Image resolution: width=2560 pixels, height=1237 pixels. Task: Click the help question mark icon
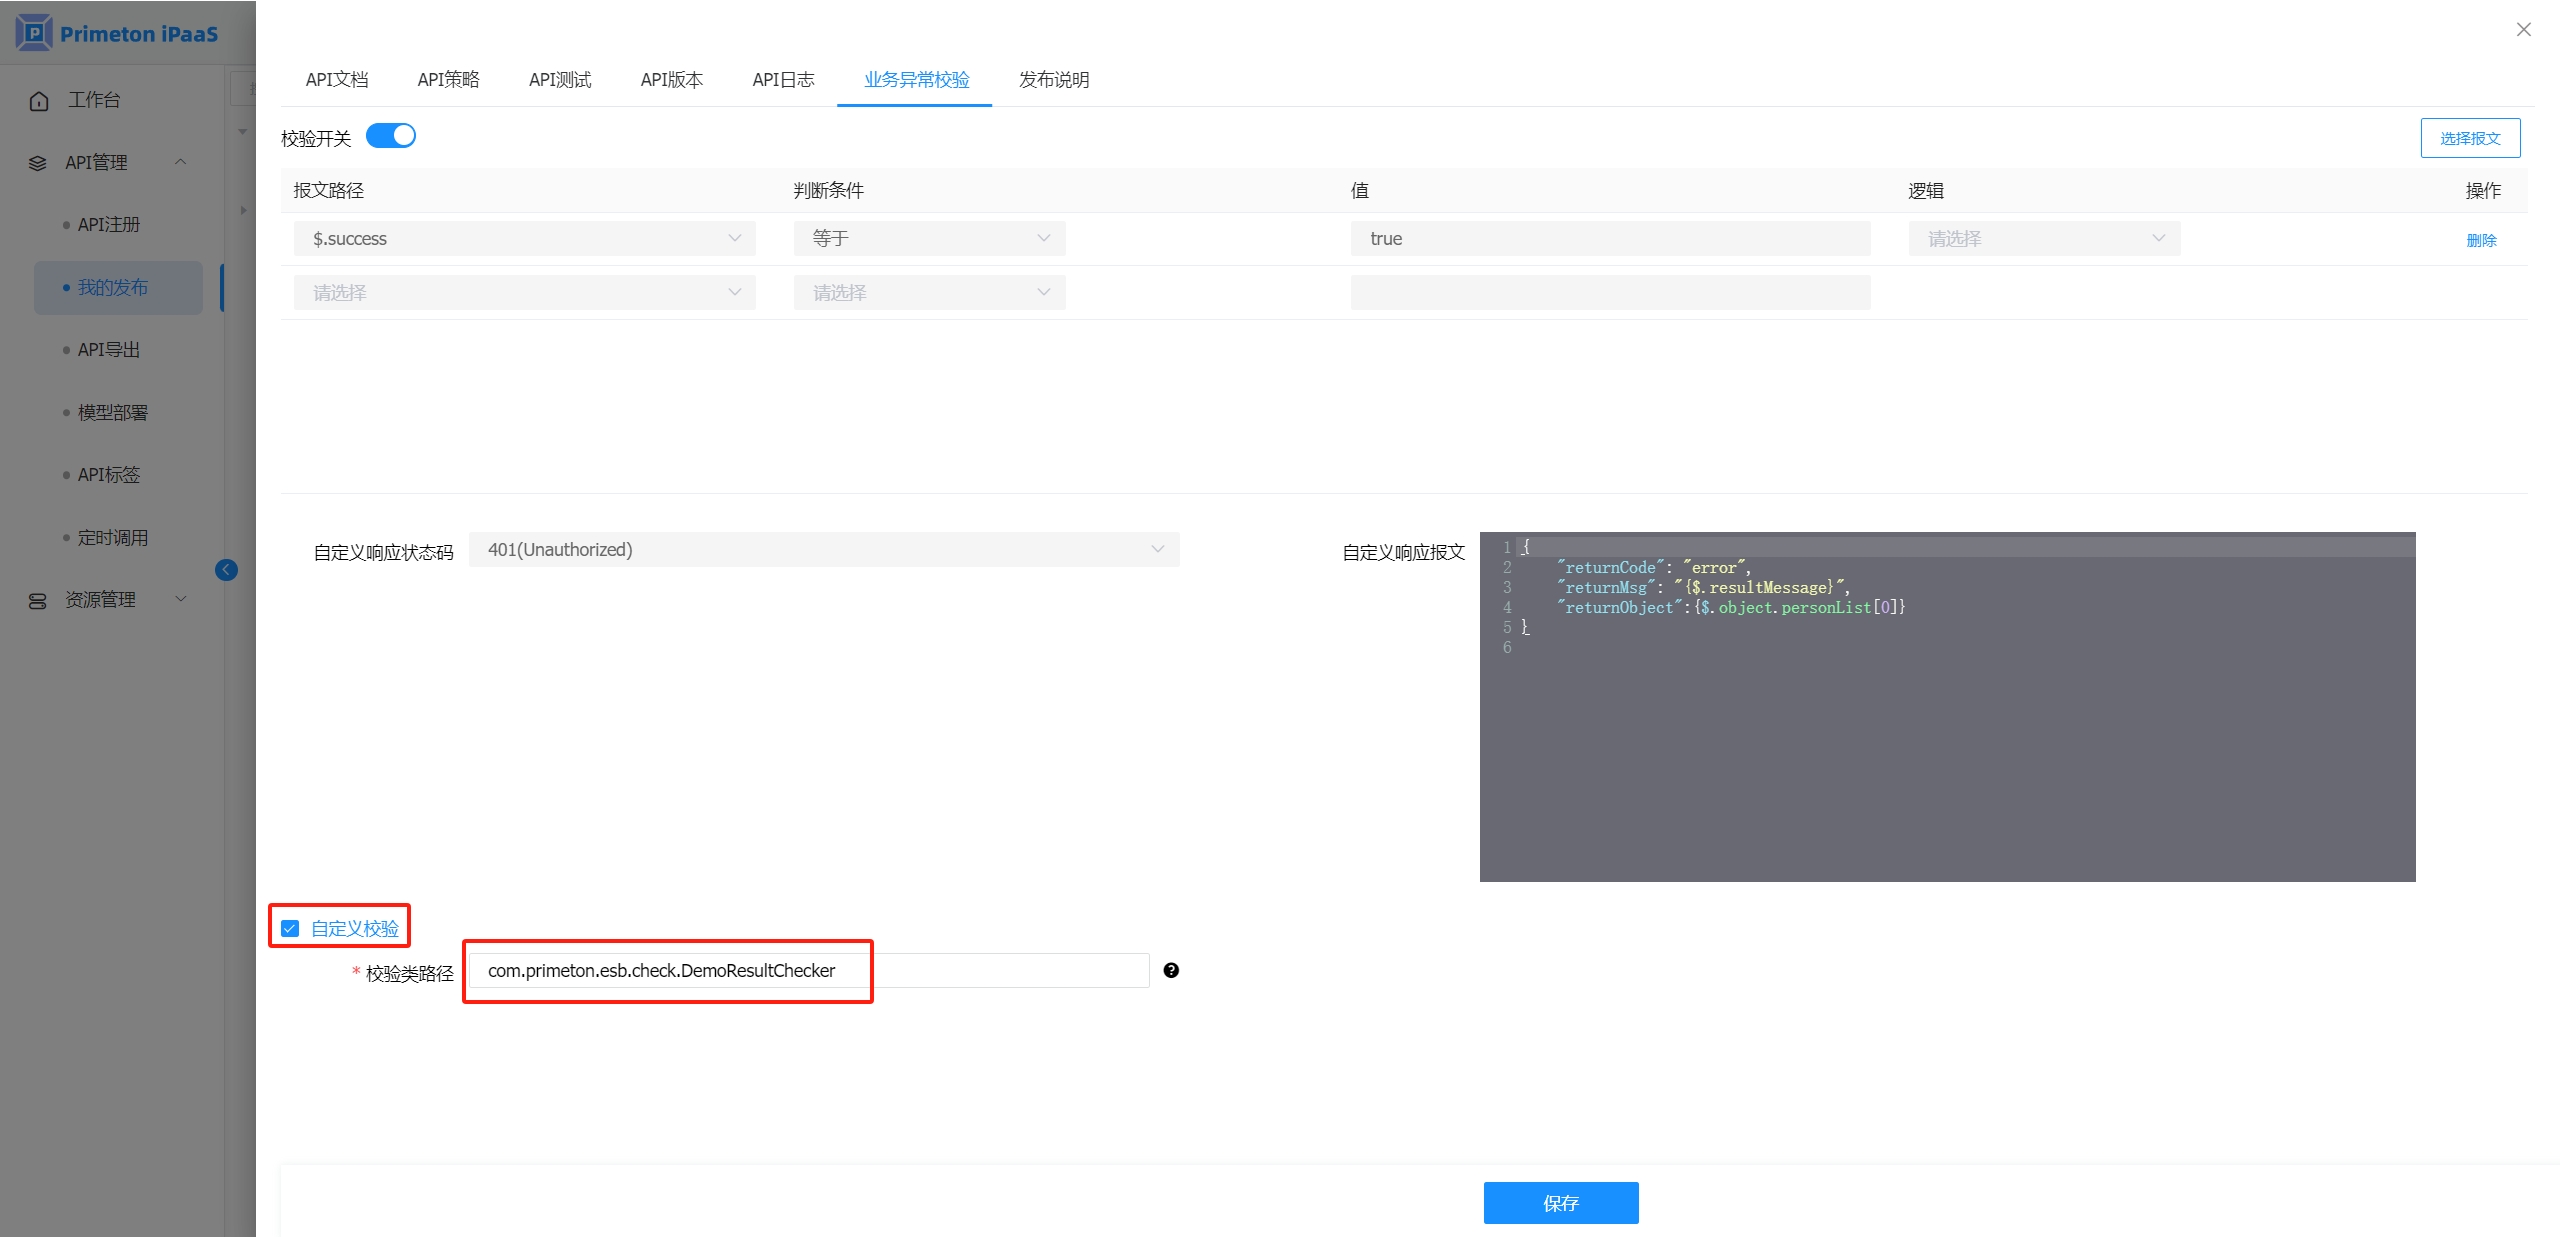1171,970
